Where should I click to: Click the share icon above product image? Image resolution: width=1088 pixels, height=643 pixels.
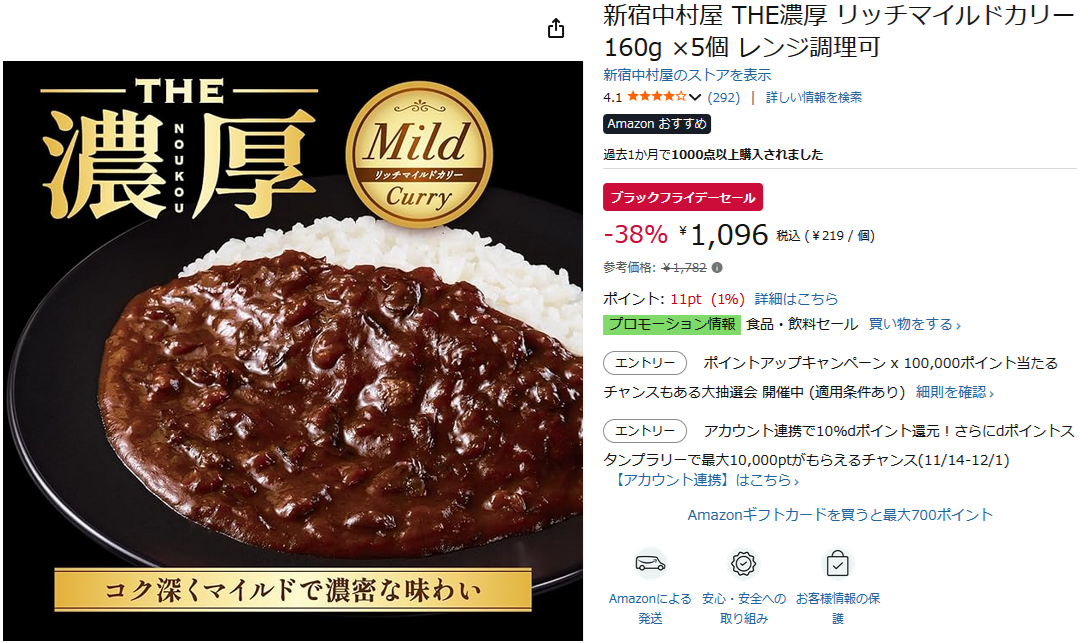click(556, 28)
